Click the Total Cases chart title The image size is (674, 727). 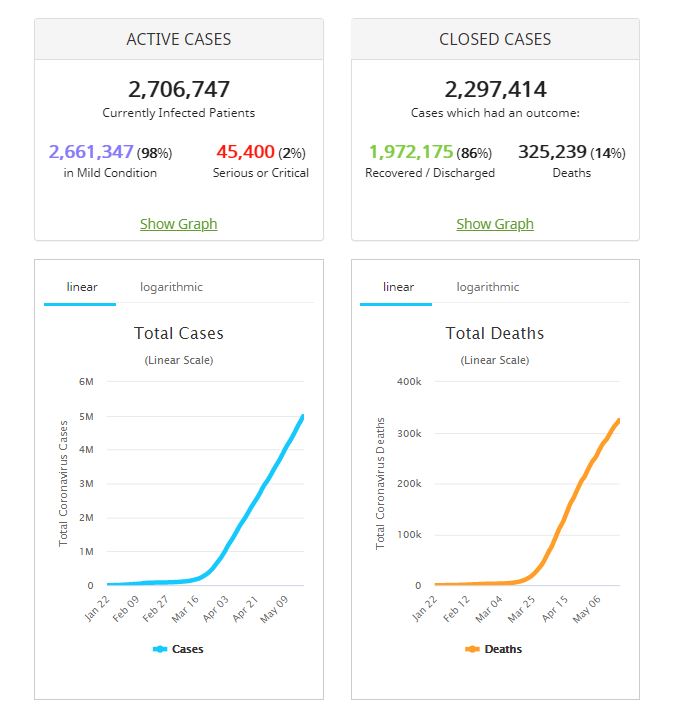pos(179,333)
